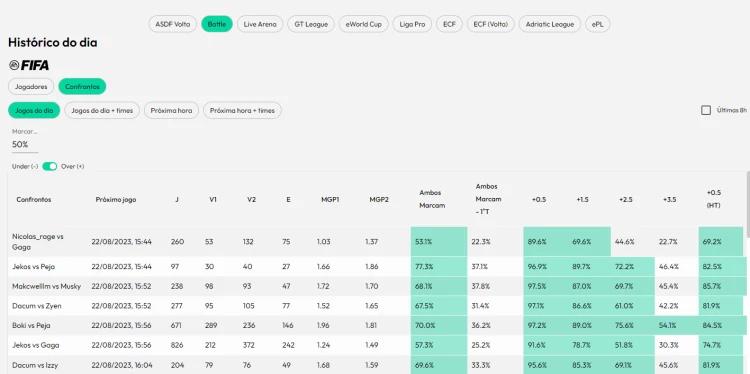The image size is (750, 374).
Task: Switch to the Liga Pro tab
Action: pos(412,24)
